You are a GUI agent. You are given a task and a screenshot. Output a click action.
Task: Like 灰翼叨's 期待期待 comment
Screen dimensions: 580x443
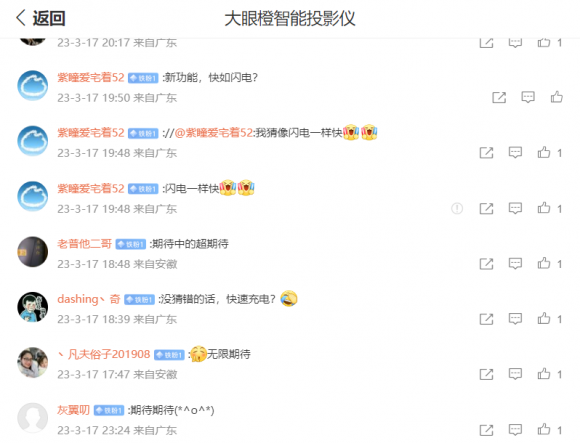coord(544,430)
